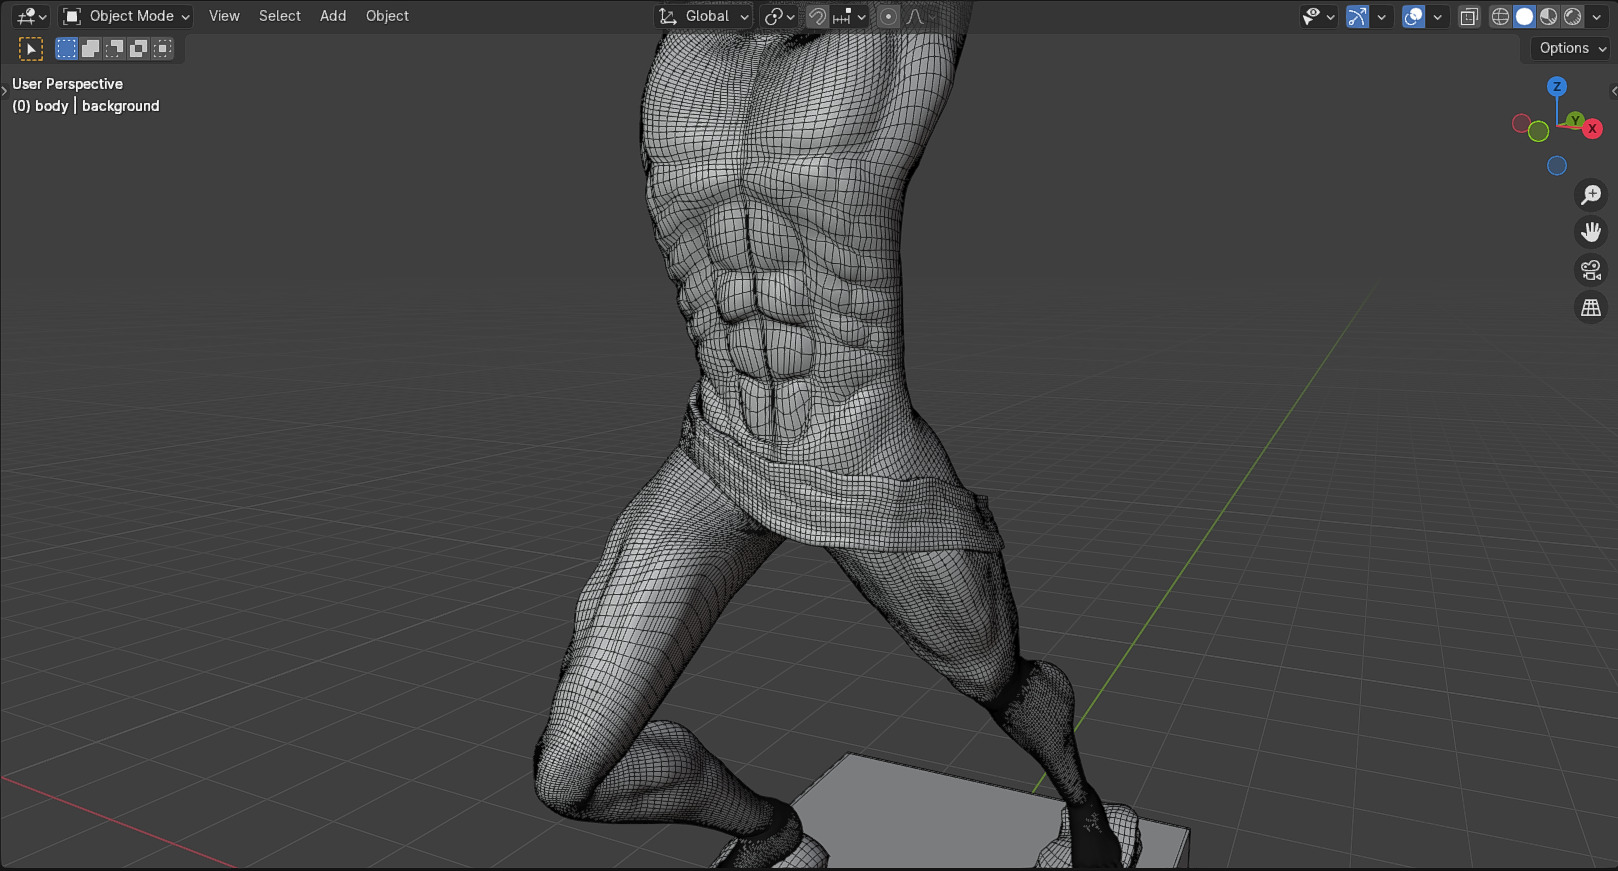1618x871 pixels.
Task: Toggle viewport gizmos display
Action: click(1357, 16)
